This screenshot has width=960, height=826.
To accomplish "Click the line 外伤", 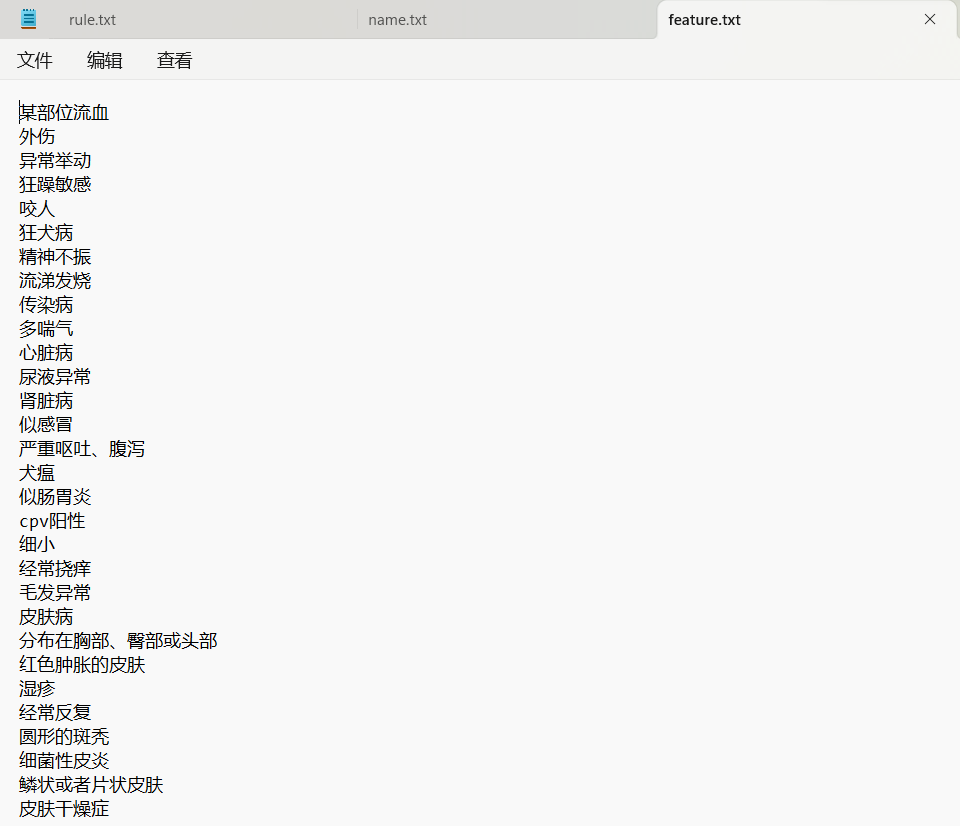I will click(37, 137).
